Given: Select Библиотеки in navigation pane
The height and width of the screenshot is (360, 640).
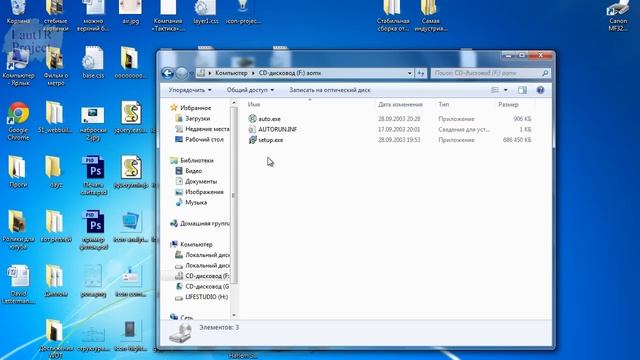Looking at the screenshot, I should (x=197, y=160).
